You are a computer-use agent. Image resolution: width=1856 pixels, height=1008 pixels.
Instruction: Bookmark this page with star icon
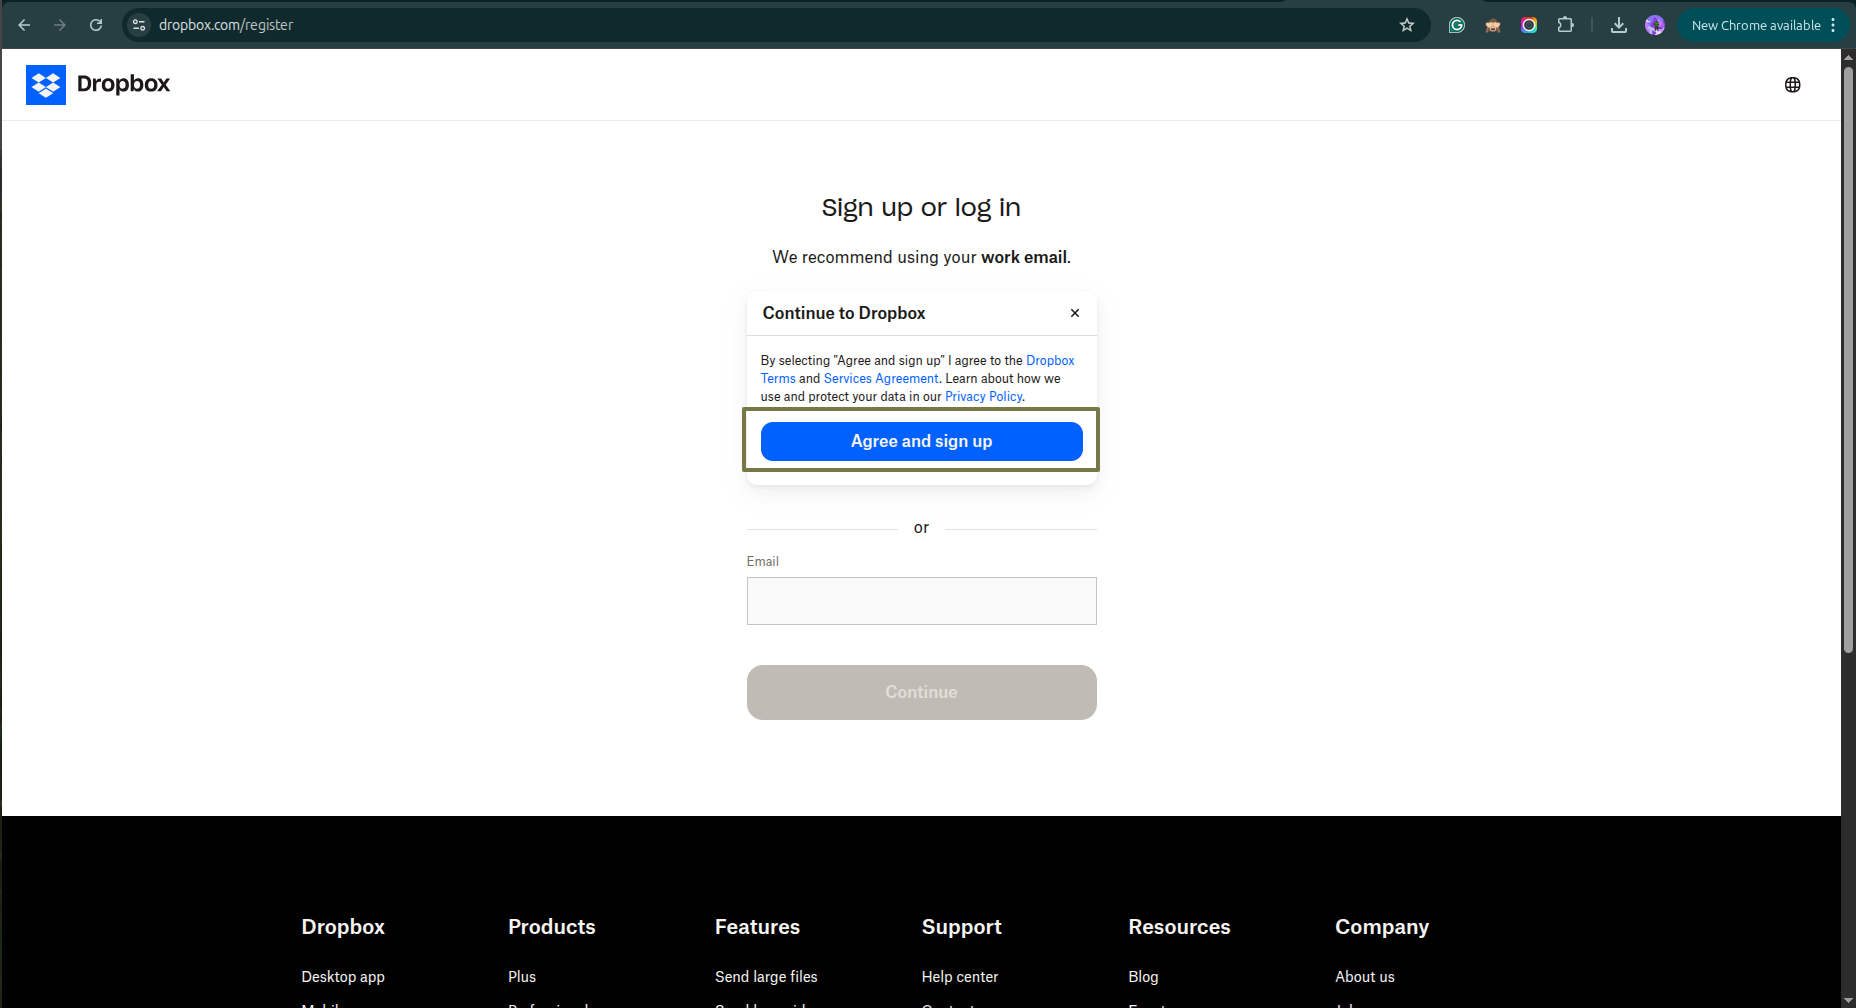click(1407, 25)
